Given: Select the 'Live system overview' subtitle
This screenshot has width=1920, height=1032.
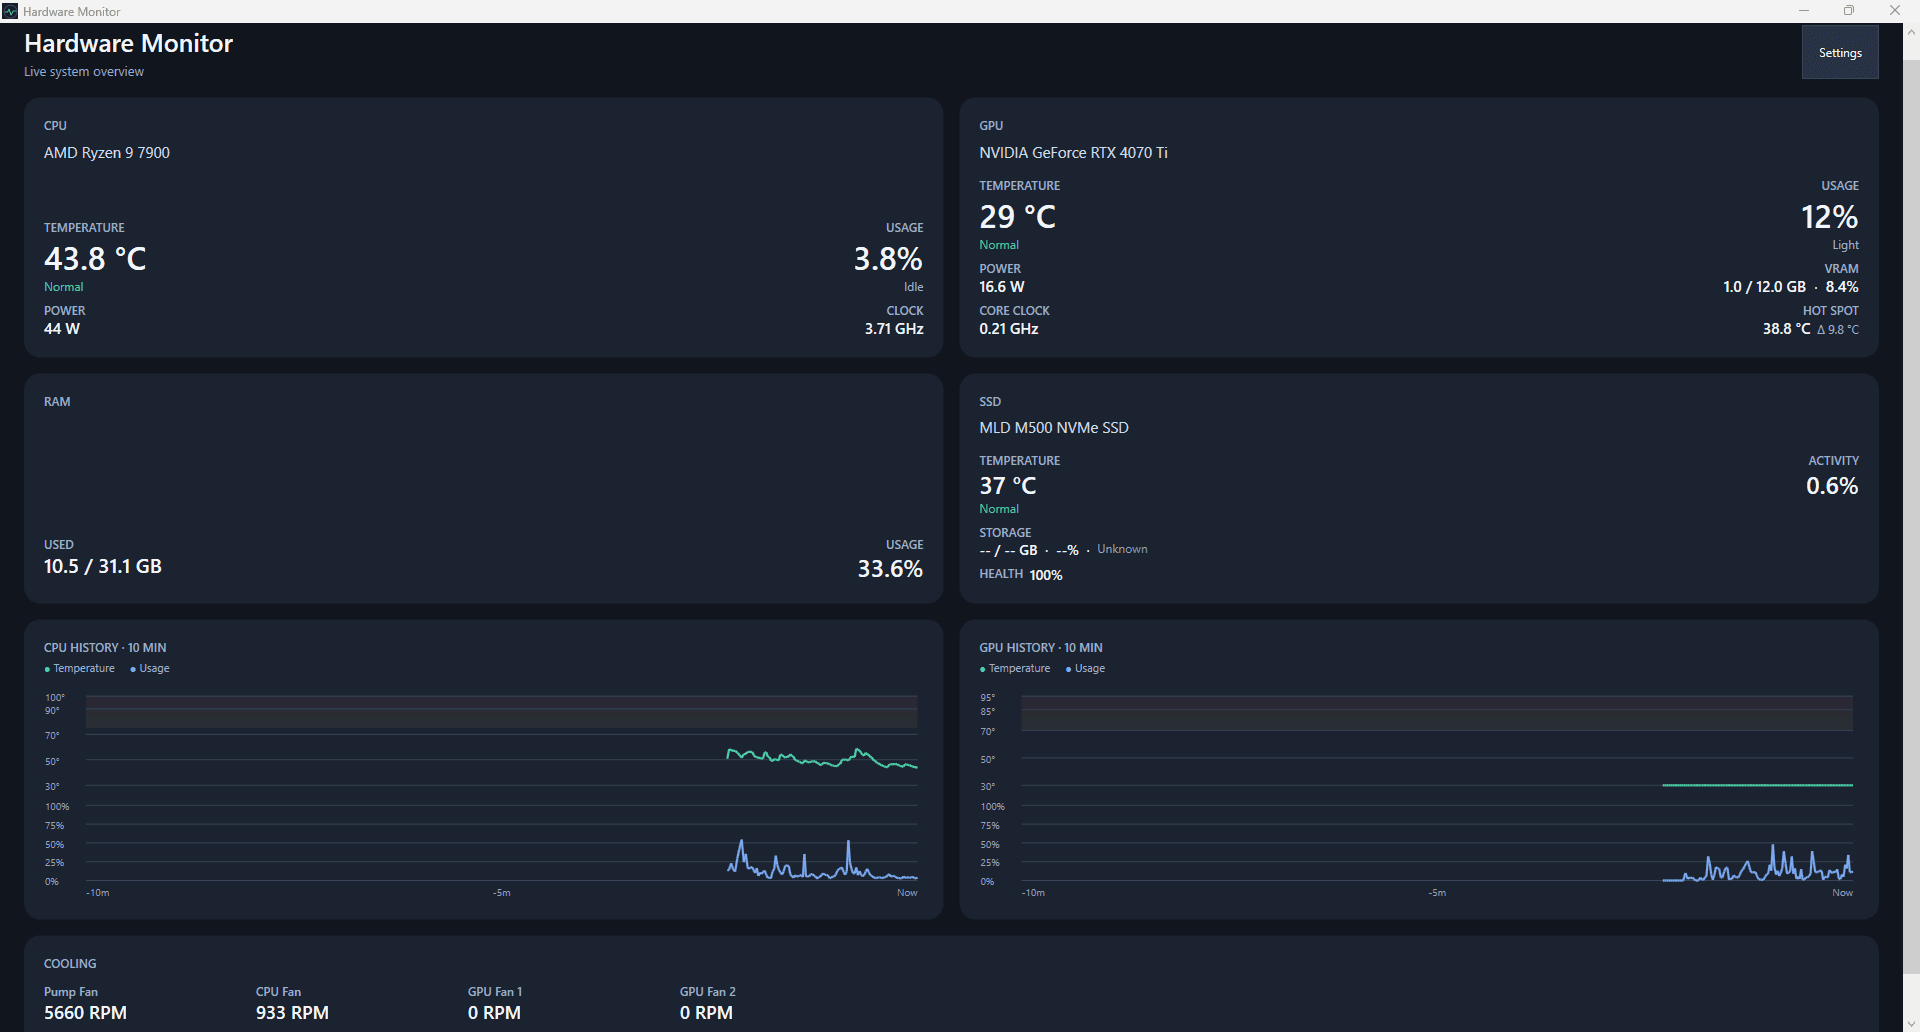Looking at the screenshot, I should pos(84,72).
